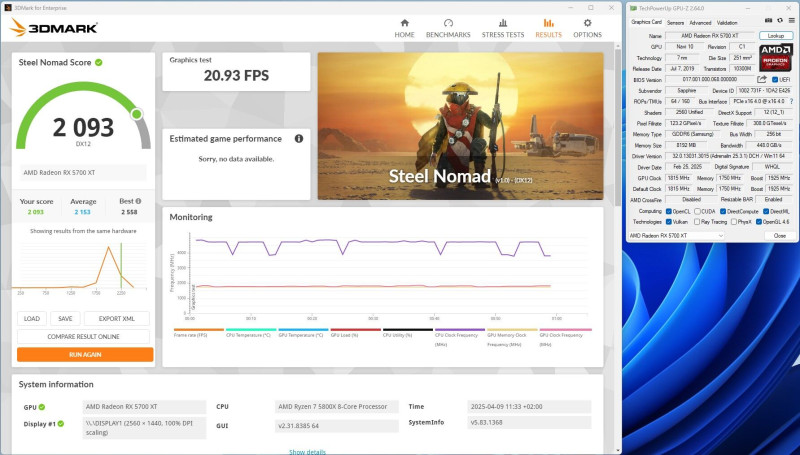Open GPU-Z hamburger menu

791,21
